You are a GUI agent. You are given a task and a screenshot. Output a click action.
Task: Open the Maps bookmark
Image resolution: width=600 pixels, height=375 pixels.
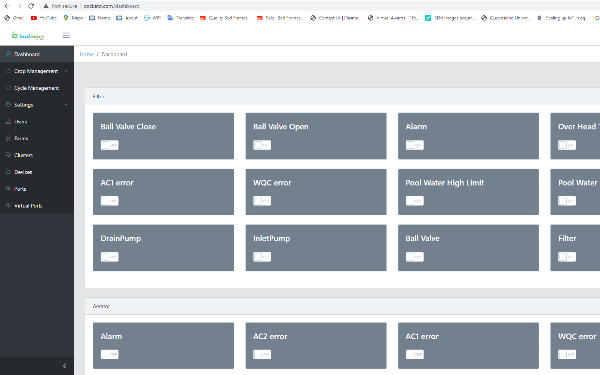(73, 18)
